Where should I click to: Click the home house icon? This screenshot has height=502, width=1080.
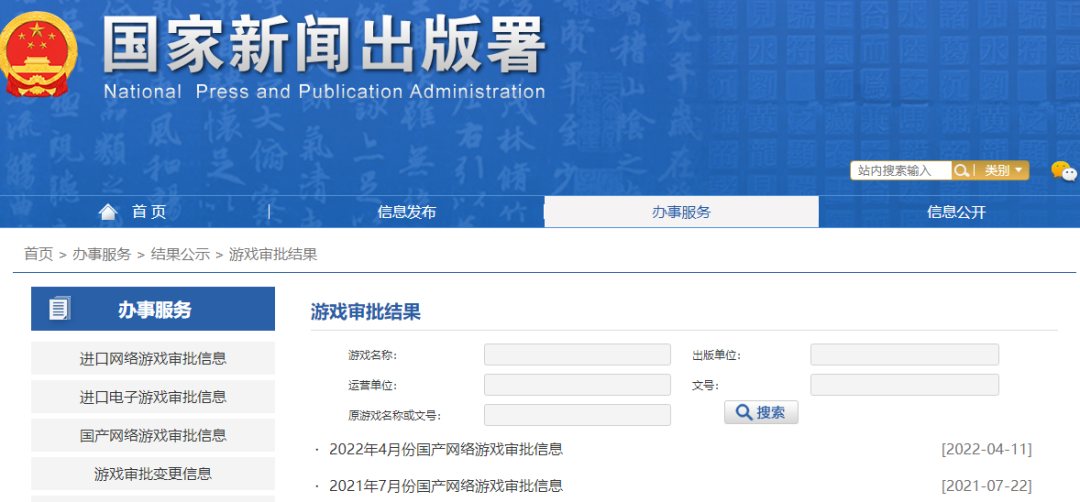pos(108,212)
